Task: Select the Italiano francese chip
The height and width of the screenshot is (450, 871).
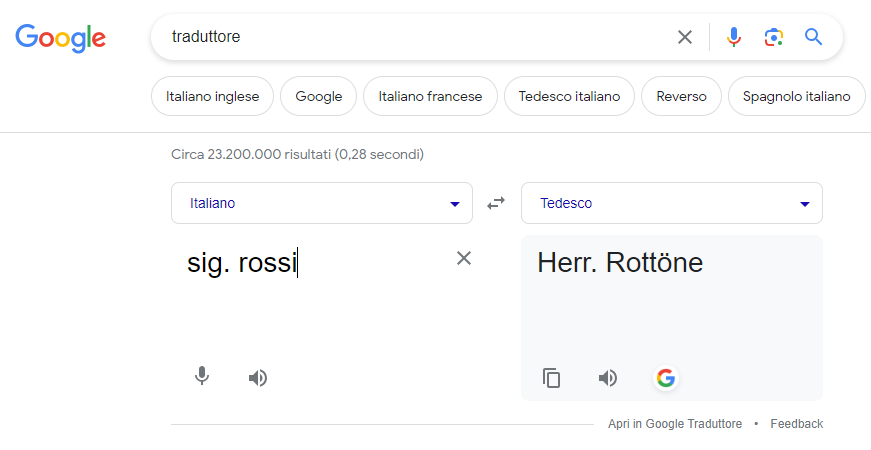Action: tap(430, 96)
